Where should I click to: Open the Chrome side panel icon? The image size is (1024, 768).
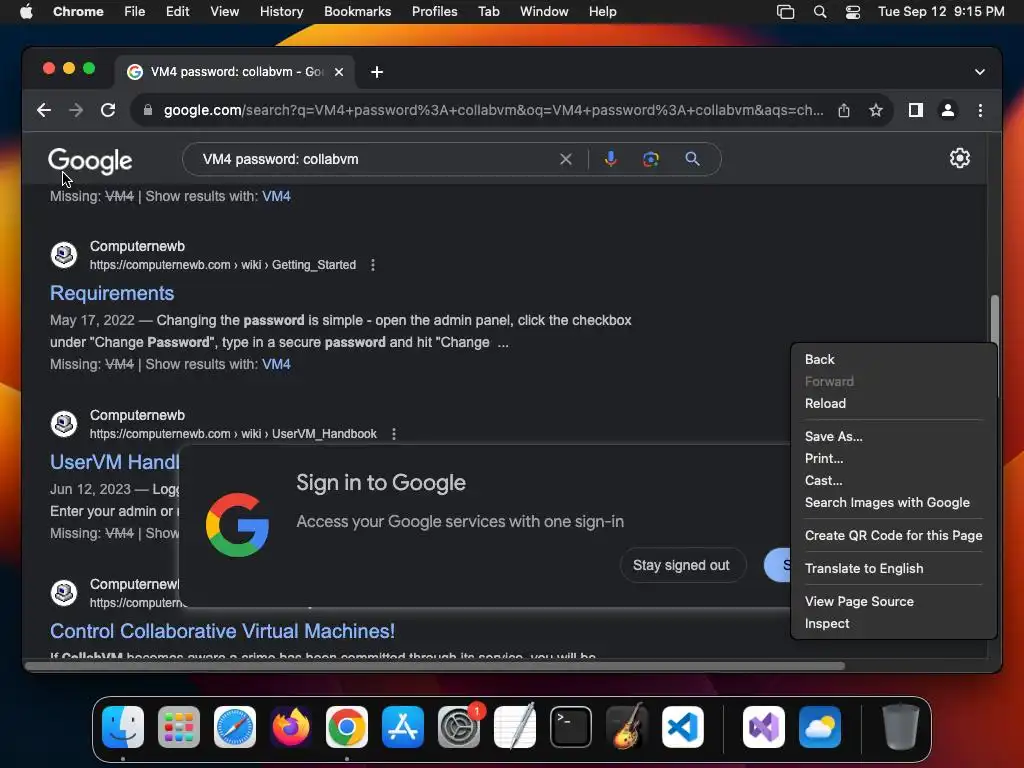click(x=916, y=110)
